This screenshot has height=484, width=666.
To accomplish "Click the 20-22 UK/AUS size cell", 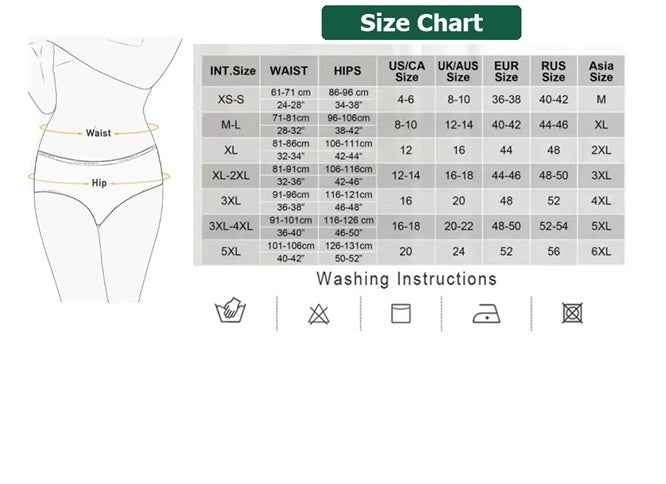I will tap(459, 226).
